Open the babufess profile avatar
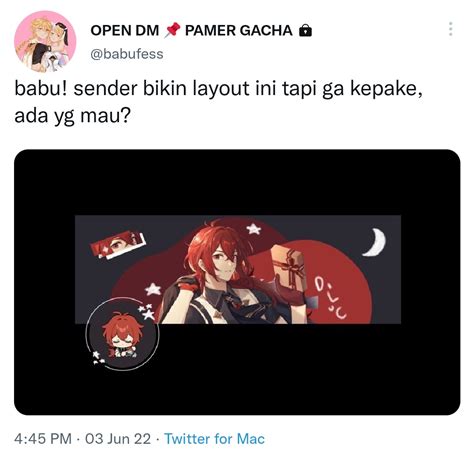Viewport: 474px width, 460px height. point(45,42)
